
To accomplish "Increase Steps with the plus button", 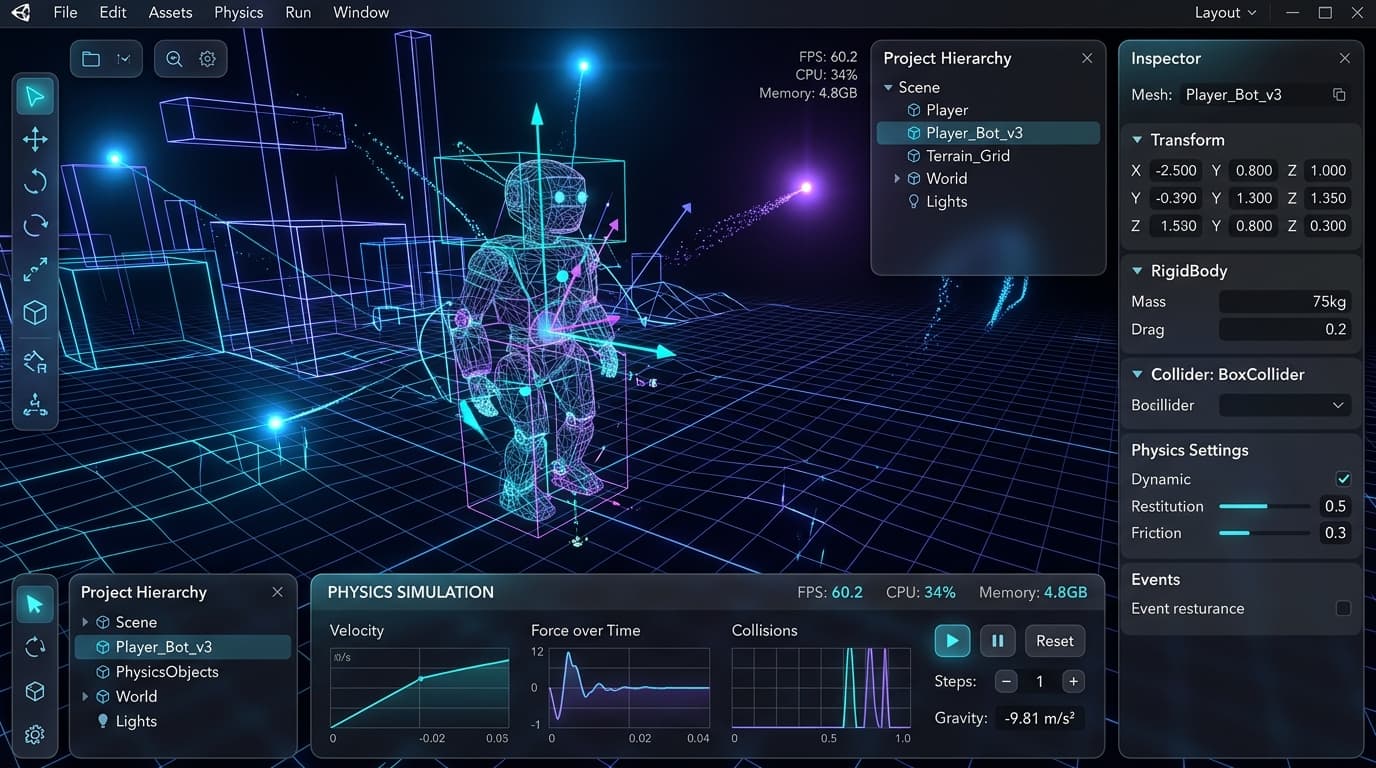I will click(x=1073, y=681).
